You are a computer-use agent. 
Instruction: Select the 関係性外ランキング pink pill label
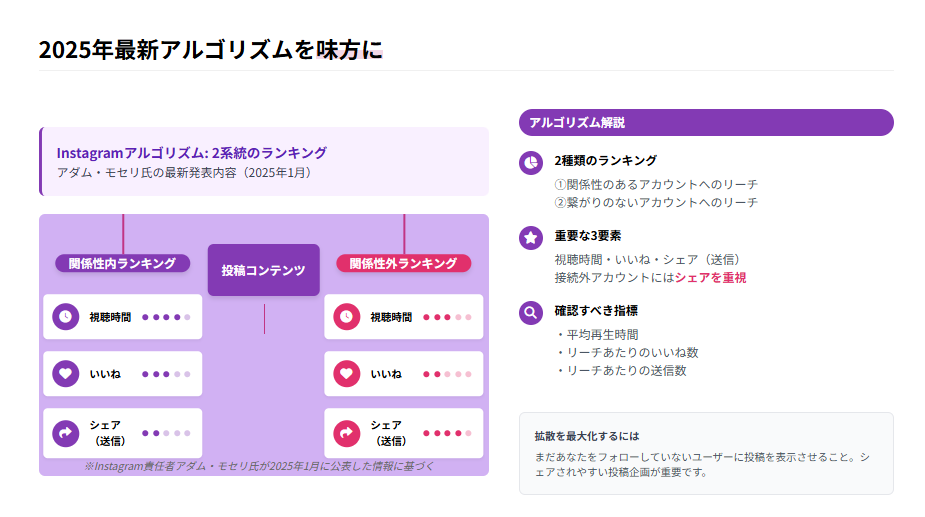pyautogui.click(x=403, y=263)
